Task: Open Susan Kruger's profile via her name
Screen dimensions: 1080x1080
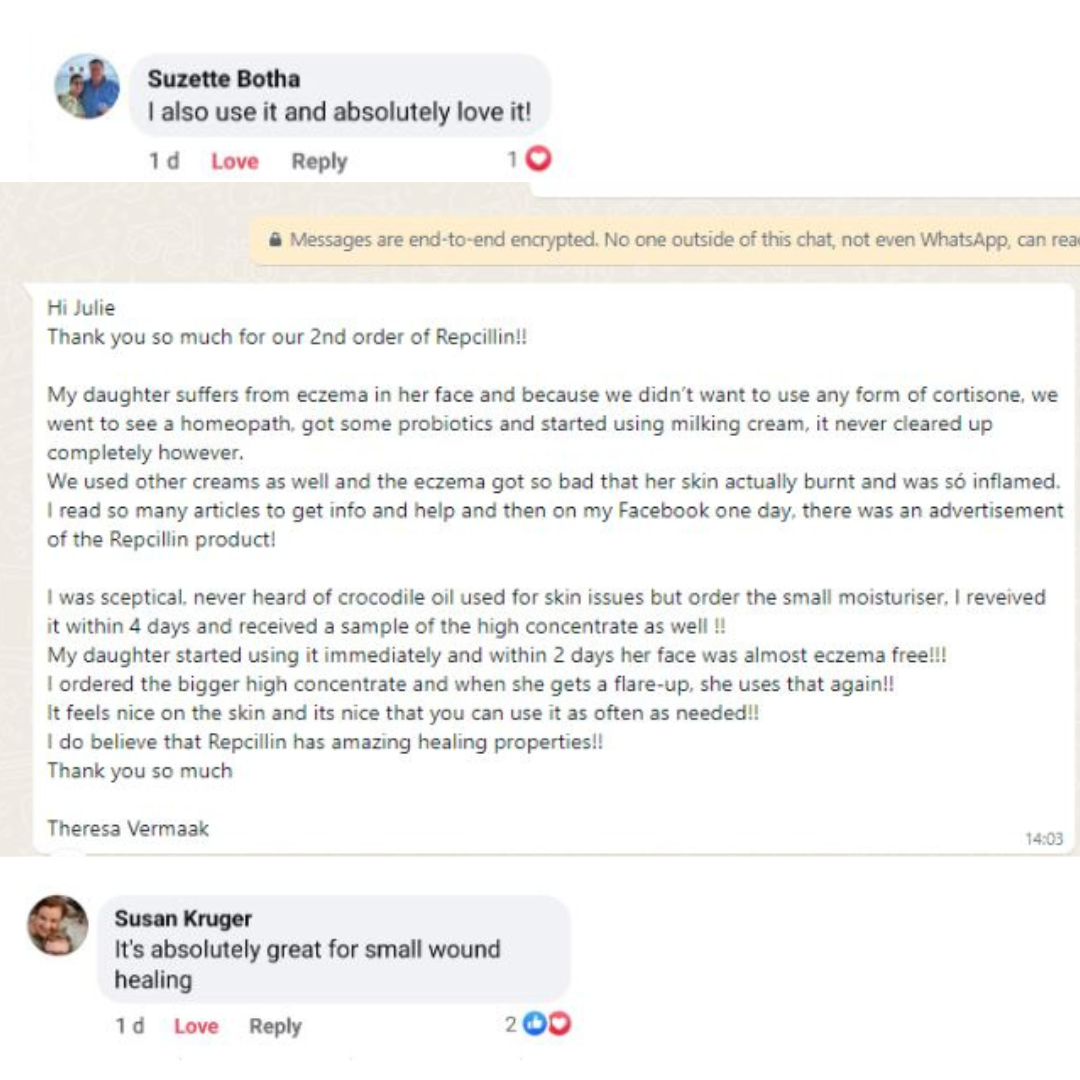Action: click(x=183, y=918)
